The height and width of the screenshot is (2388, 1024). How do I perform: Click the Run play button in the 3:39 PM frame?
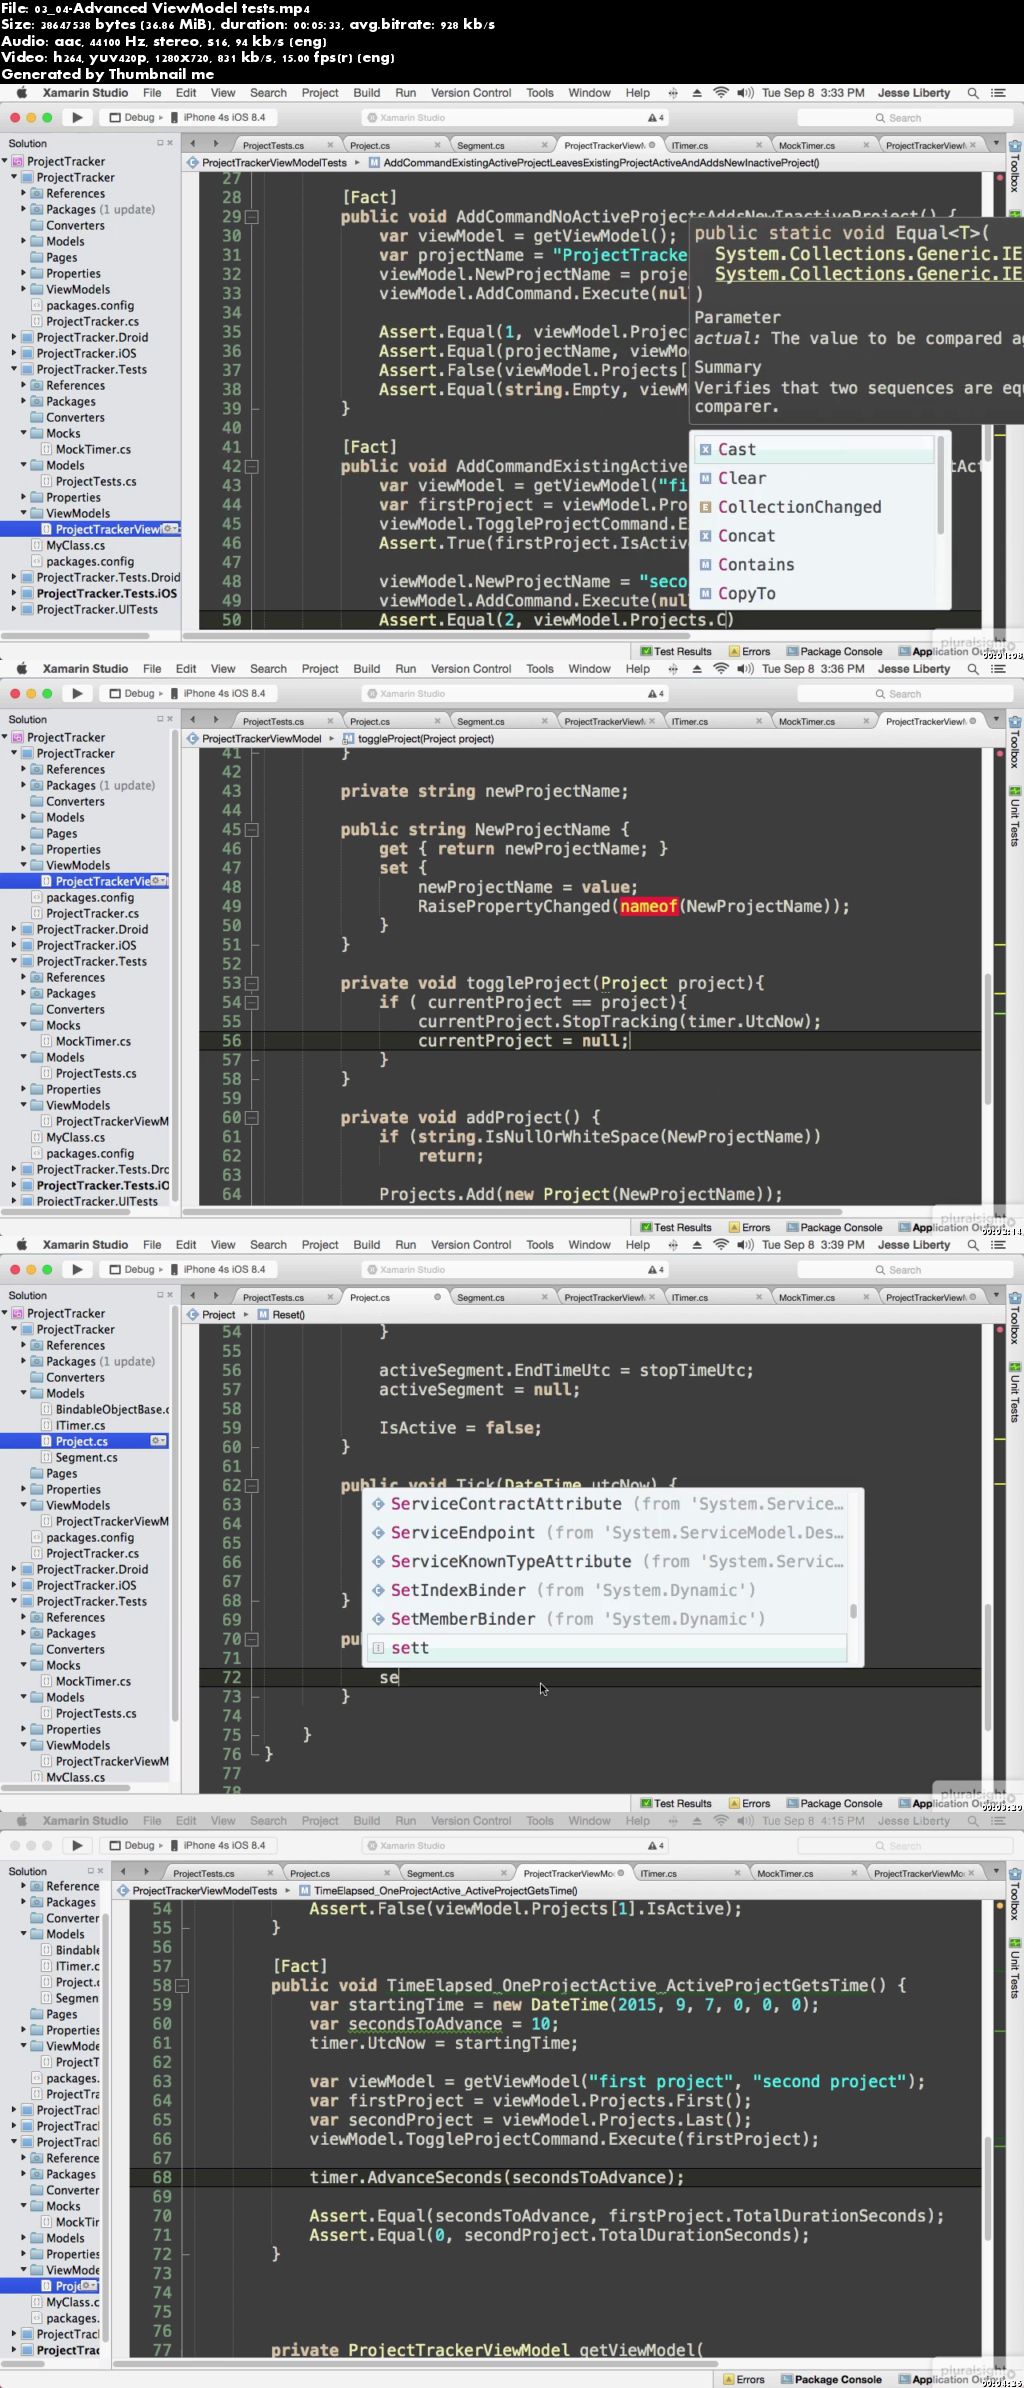tap(77, 1269)
